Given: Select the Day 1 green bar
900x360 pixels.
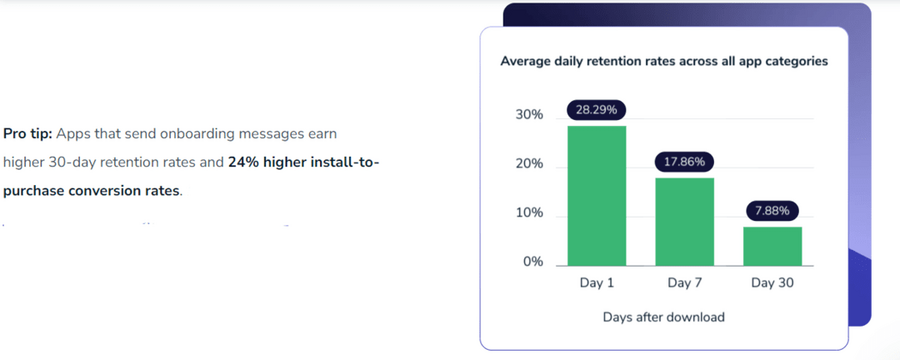Looking at the screenshot, I should click(597, 196).
